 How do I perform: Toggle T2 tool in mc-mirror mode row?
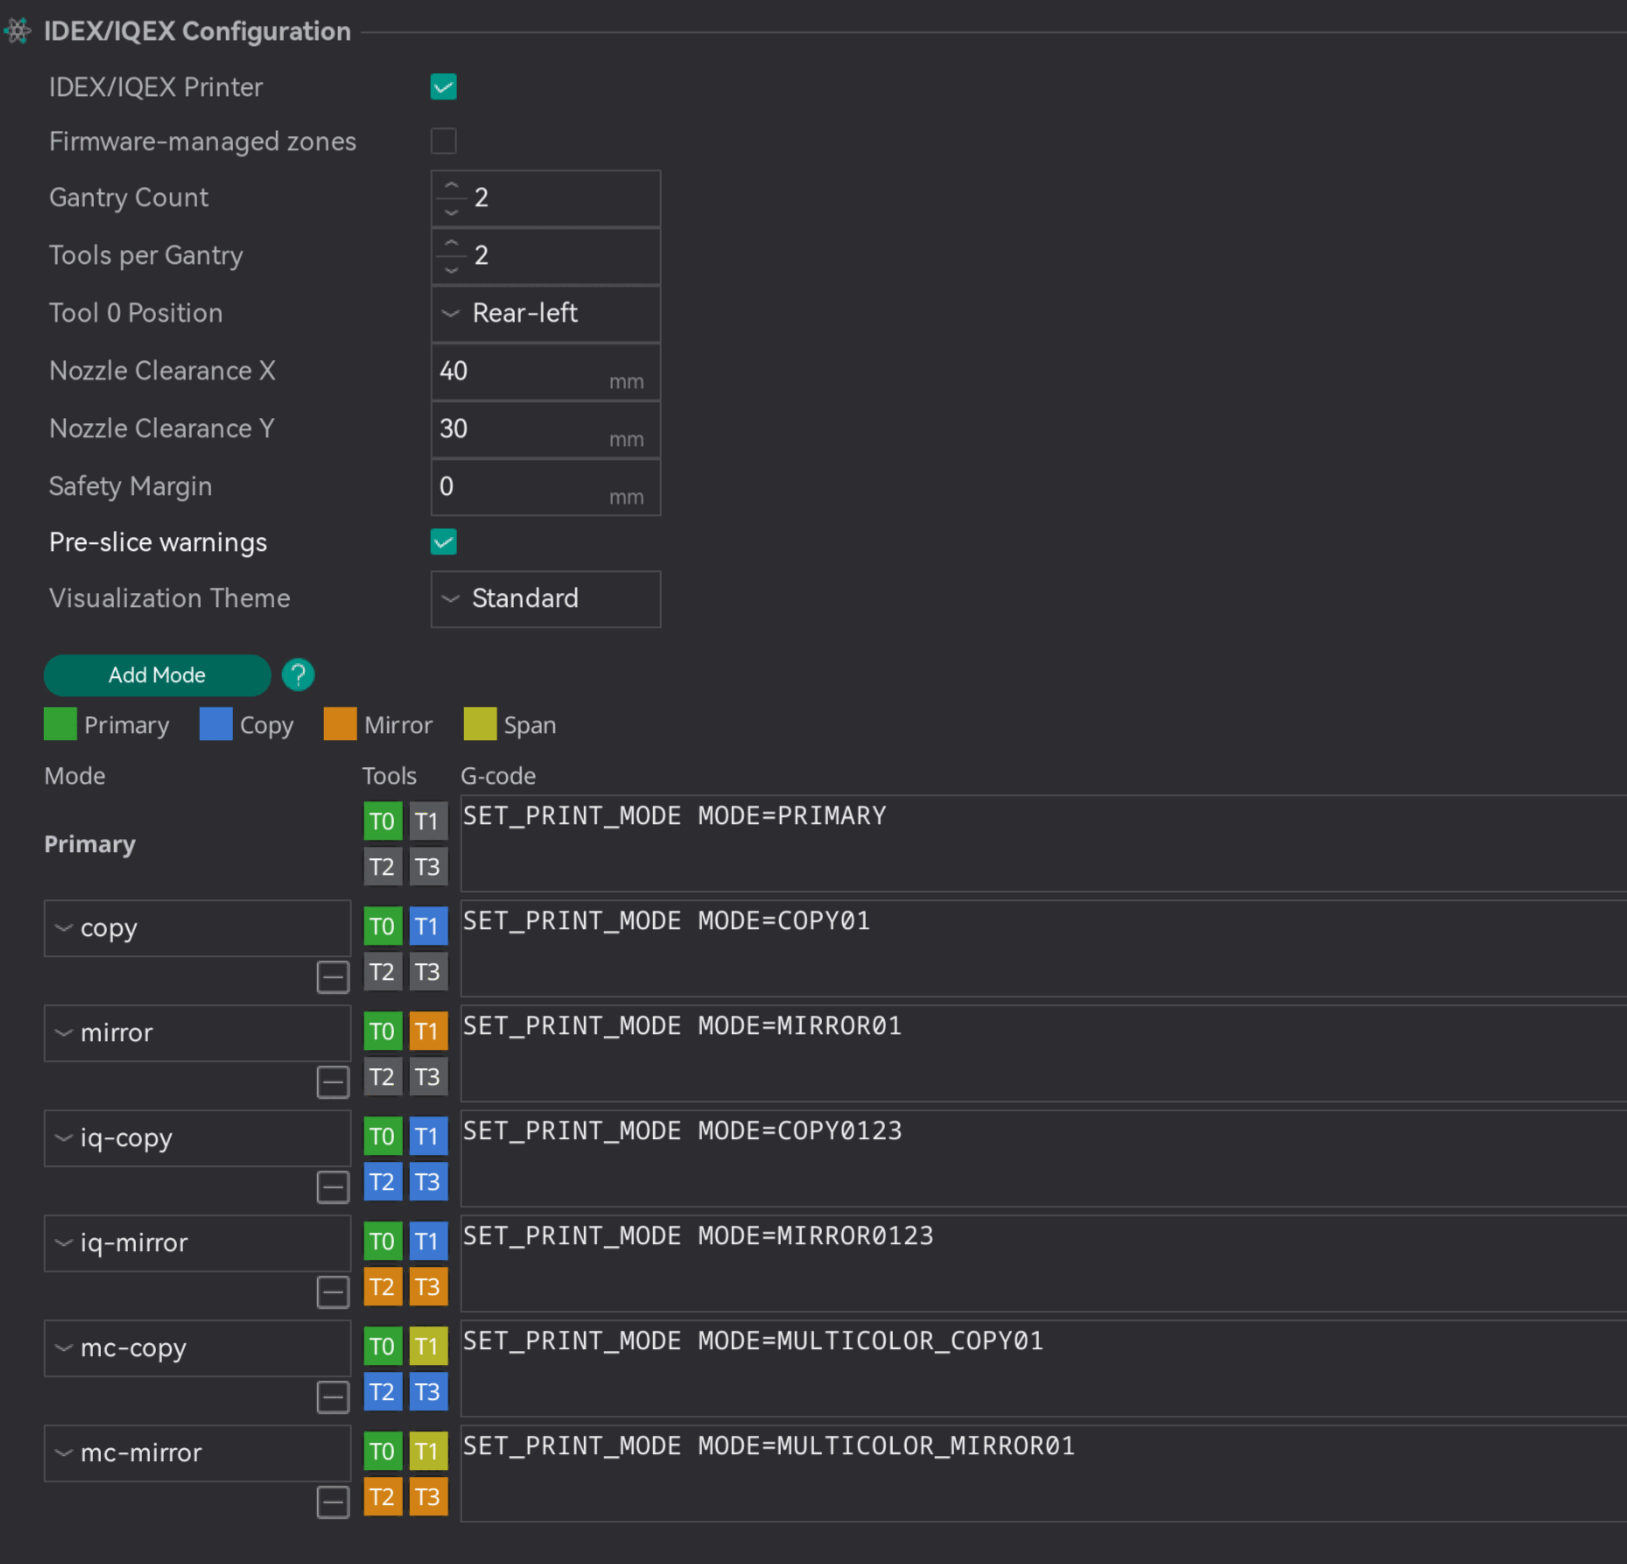383,1497
